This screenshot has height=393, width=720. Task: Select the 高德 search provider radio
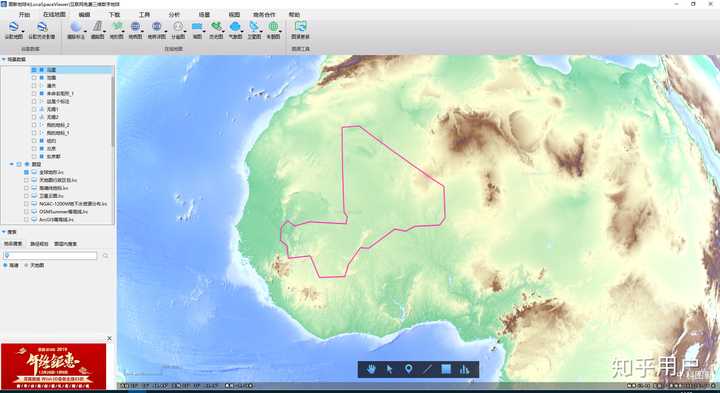coord(6,265)
